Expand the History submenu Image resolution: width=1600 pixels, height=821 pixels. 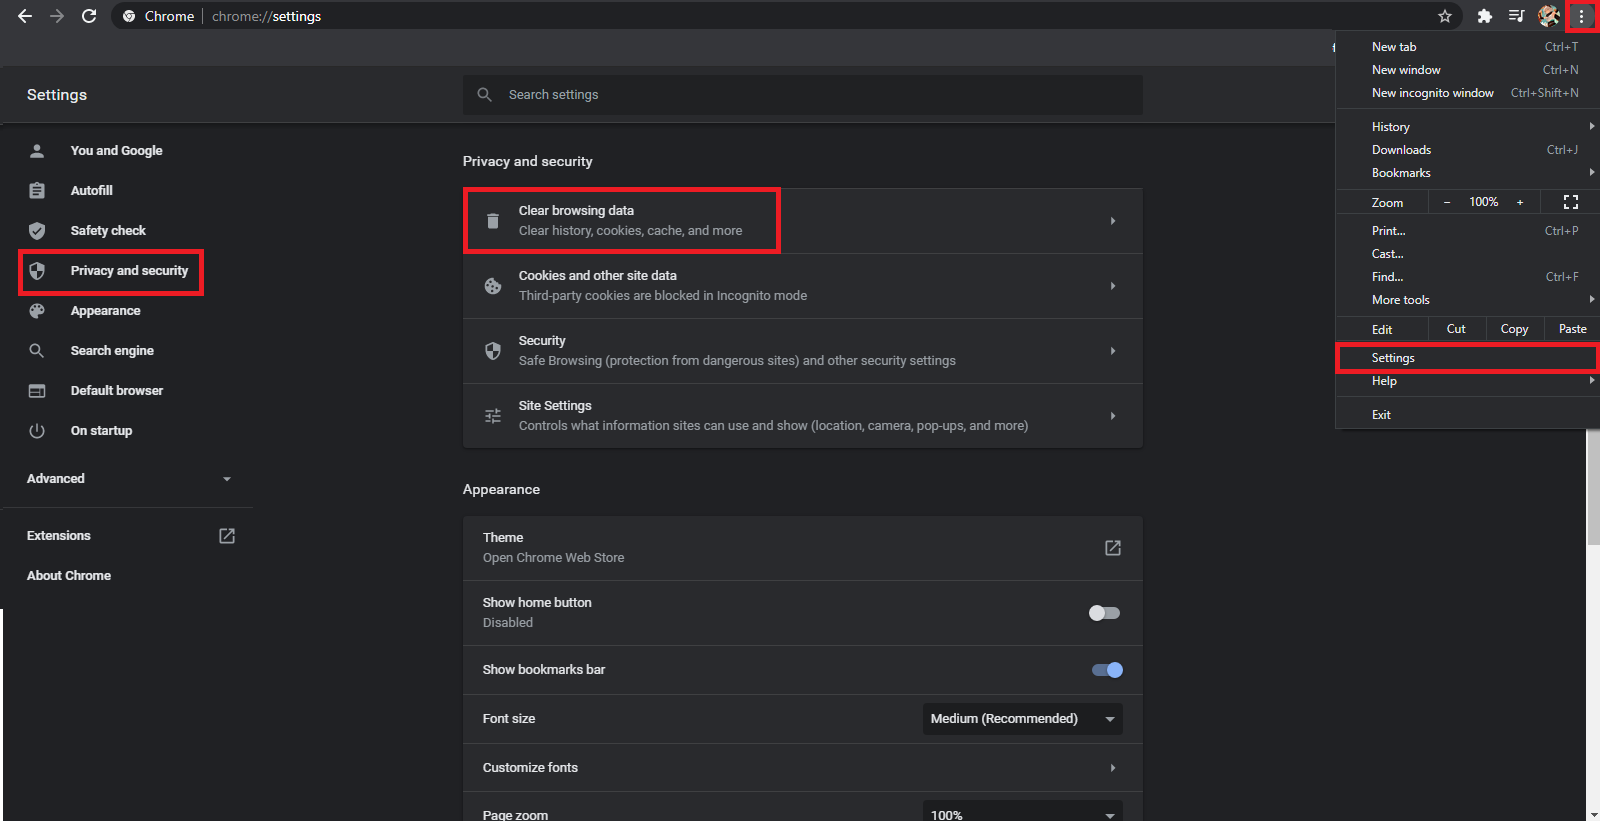[x=1467, y=127]
